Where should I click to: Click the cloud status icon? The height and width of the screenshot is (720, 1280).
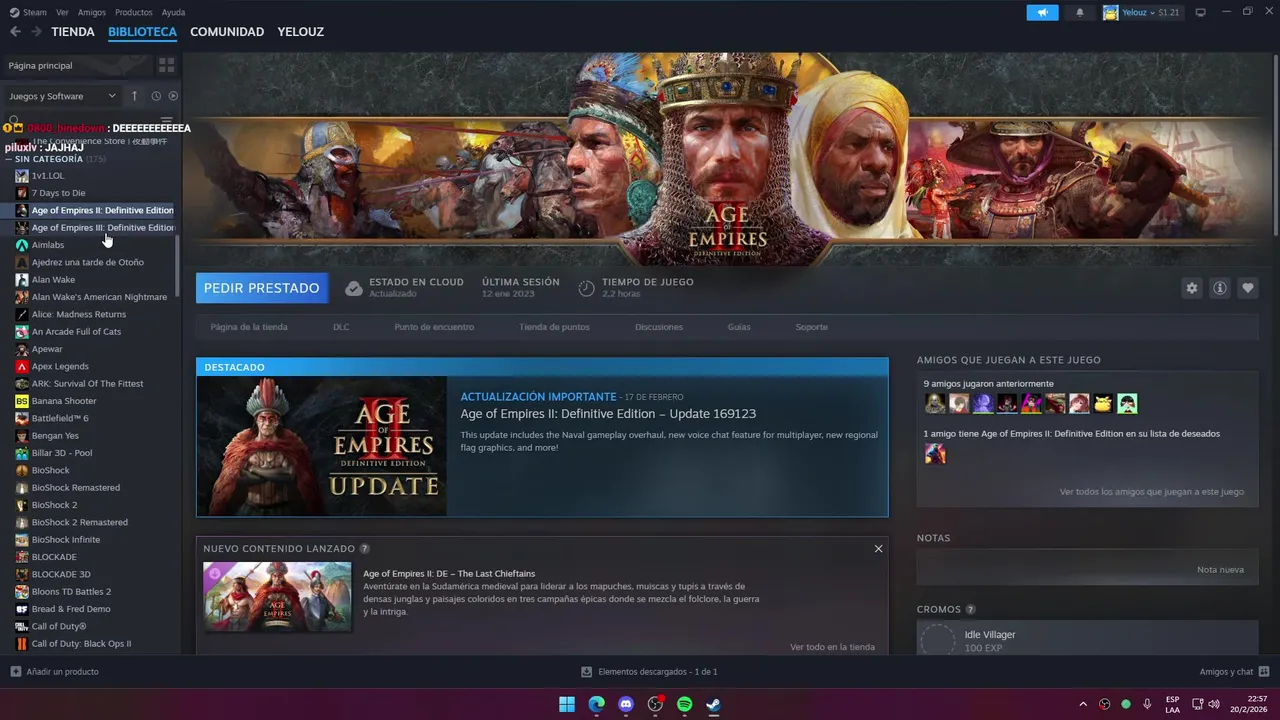point(353,288)
